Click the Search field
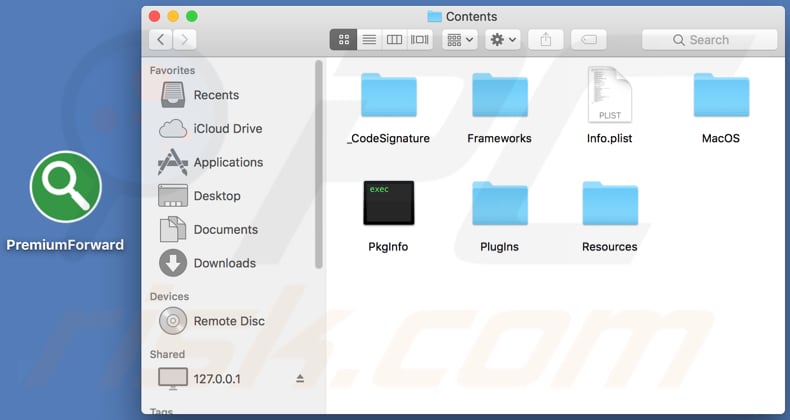Screen dimensions: 790x420 (709, 40)
